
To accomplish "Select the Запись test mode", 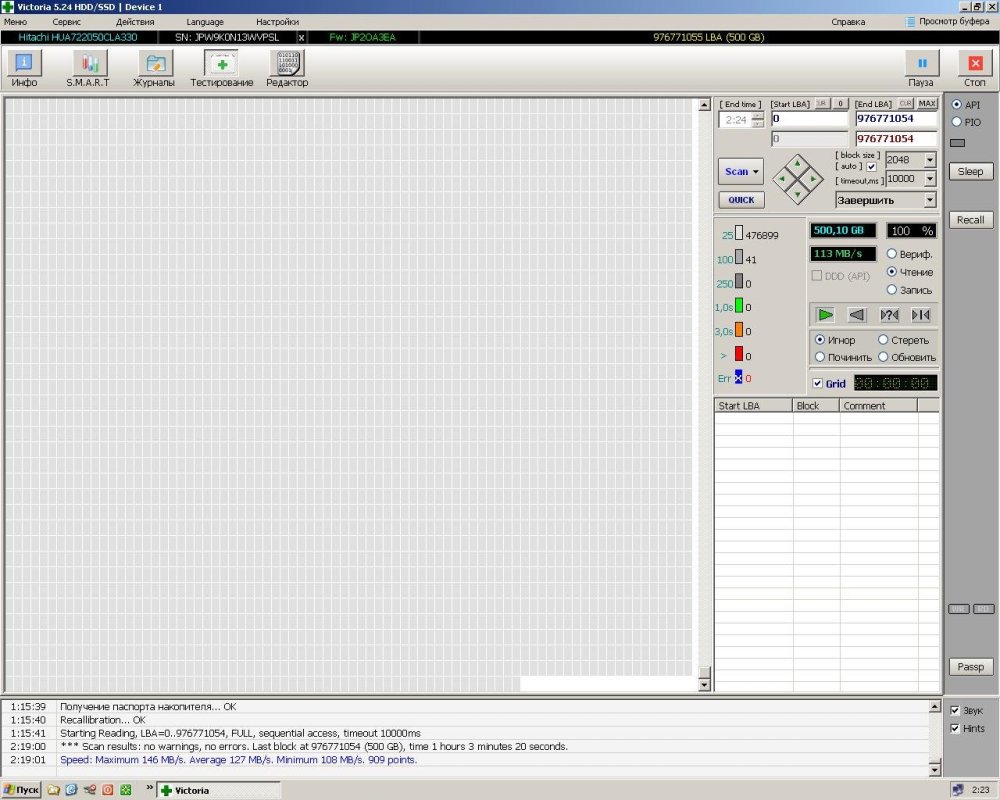I will click(891, 289).
